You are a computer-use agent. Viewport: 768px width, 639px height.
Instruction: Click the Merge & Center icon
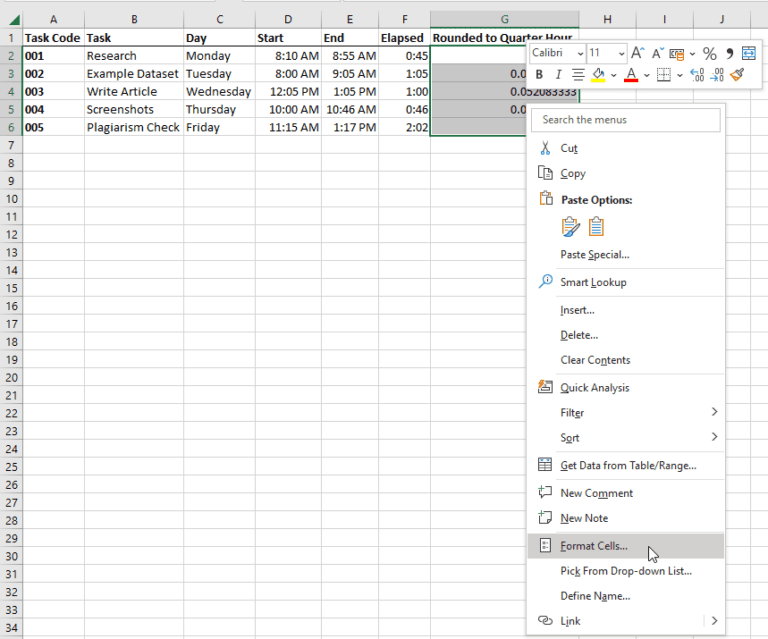click(748, 53)
